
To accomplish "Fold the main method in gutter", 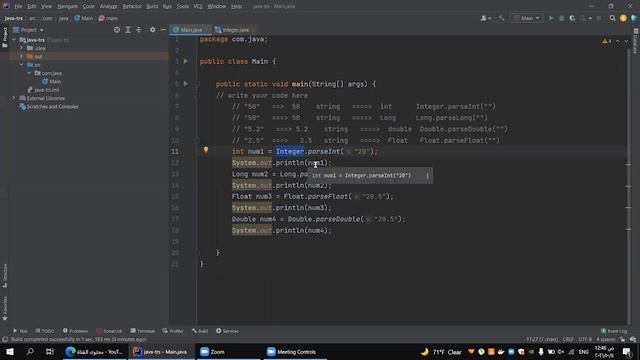I will tap(198, 84).
